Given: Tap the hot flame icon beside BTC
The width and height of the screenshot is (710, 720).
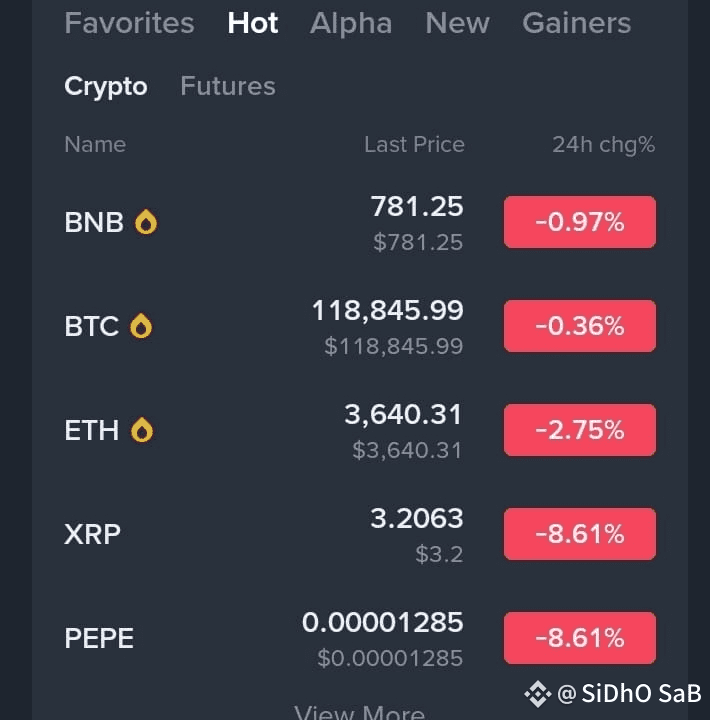Looking at the screenshot, I should (141, 326).
